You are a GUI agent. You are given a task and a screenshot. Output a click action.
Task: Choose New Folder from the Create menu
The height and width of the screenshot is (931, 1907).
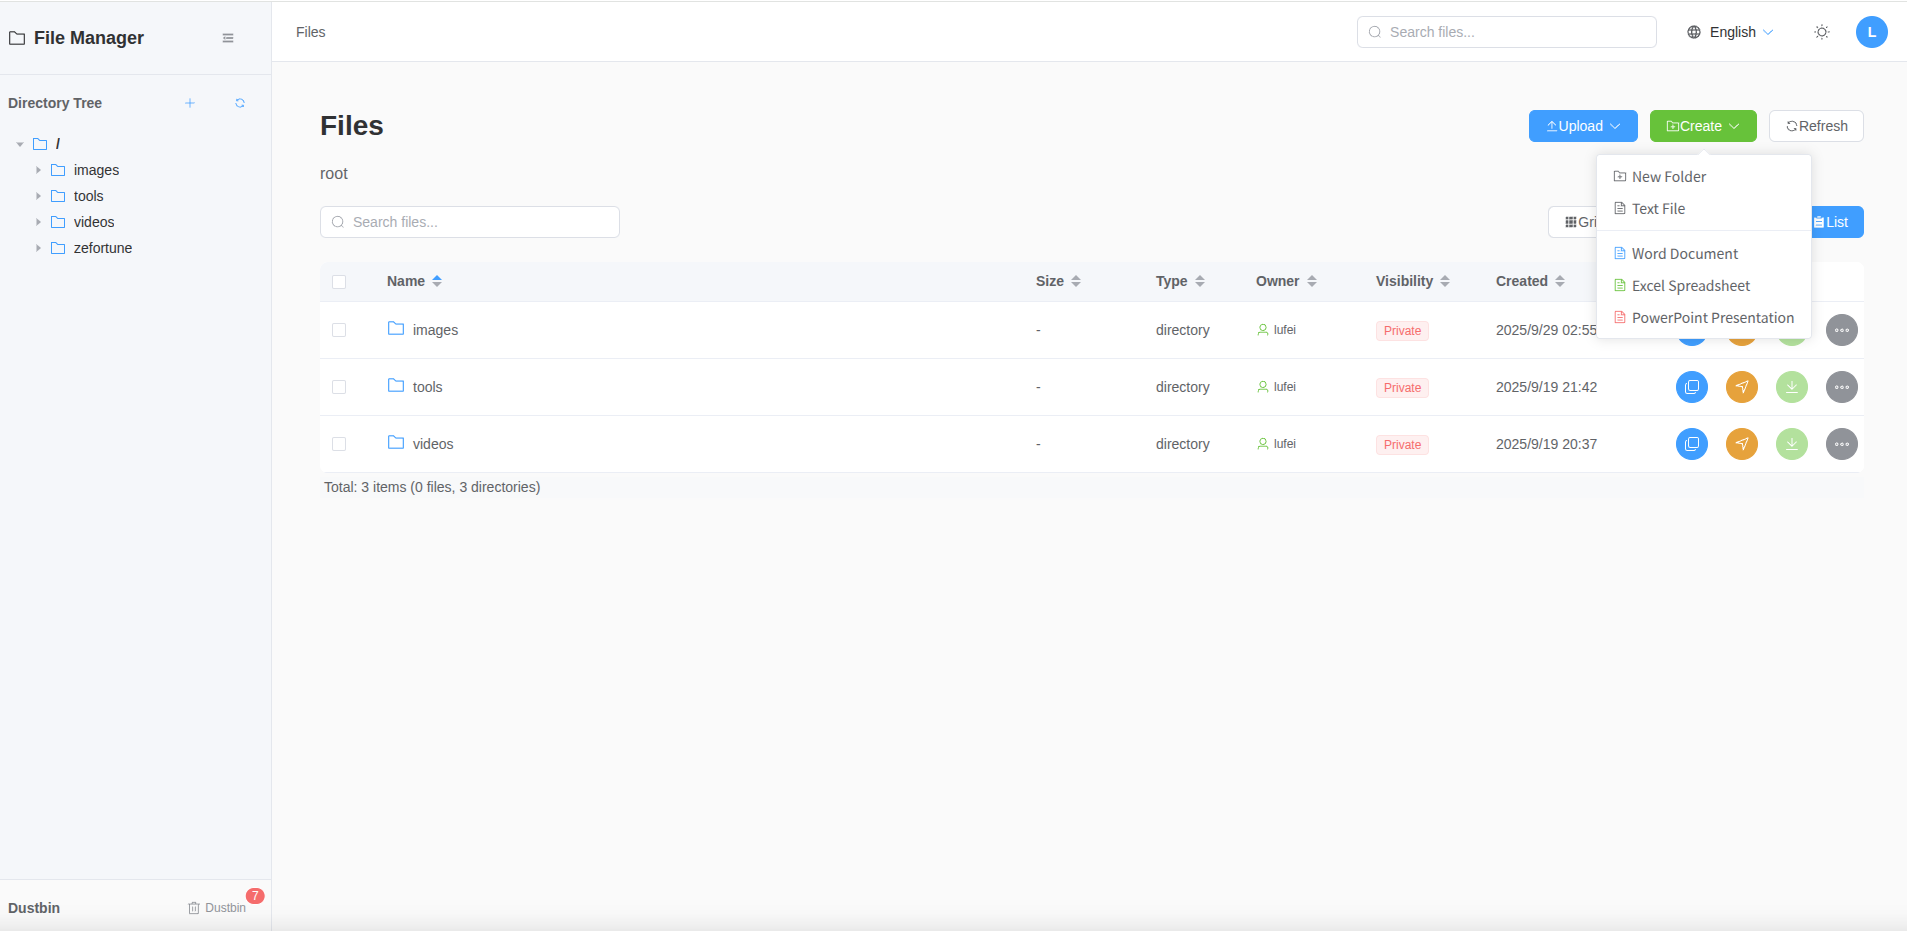coord(1668,177)
